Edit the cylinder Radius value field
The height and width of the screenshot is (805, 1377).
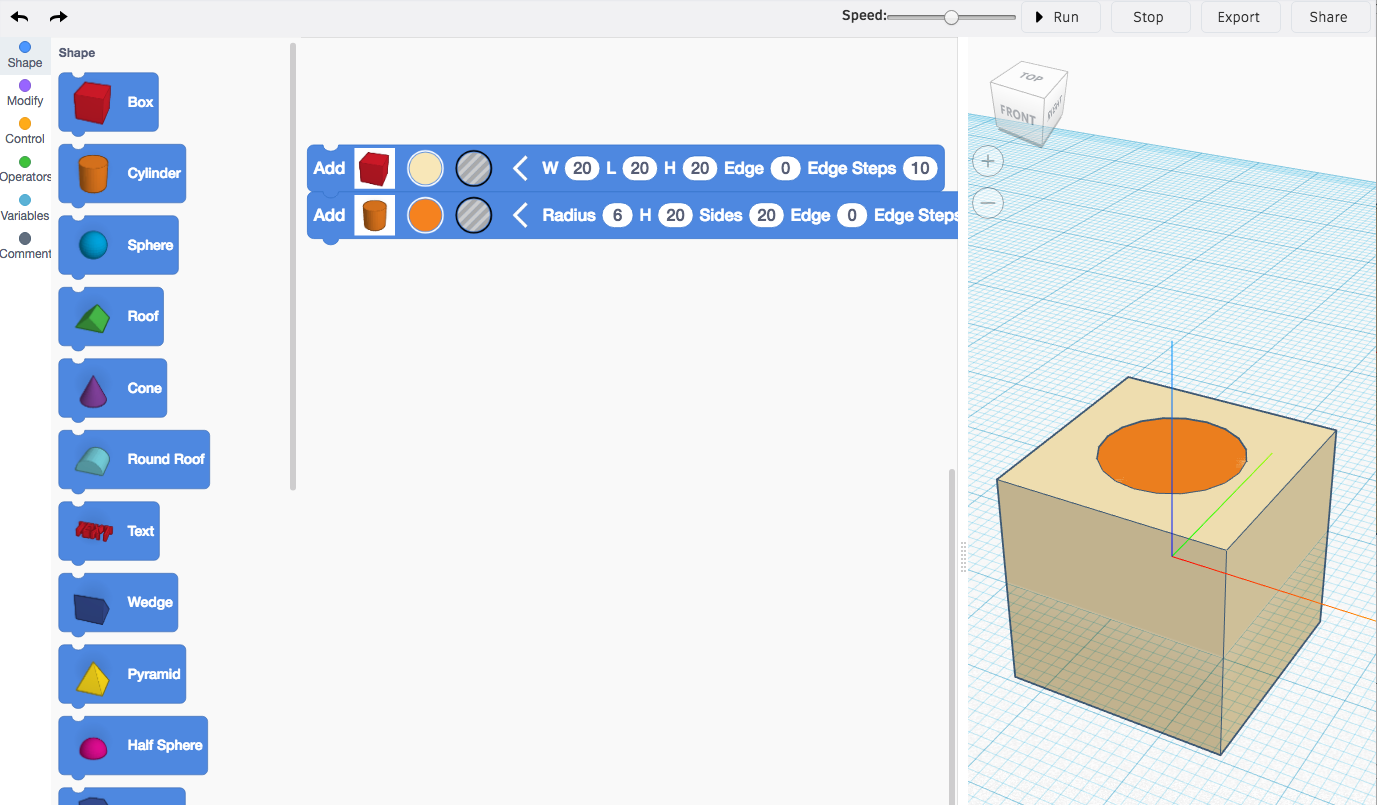(617, 215)
